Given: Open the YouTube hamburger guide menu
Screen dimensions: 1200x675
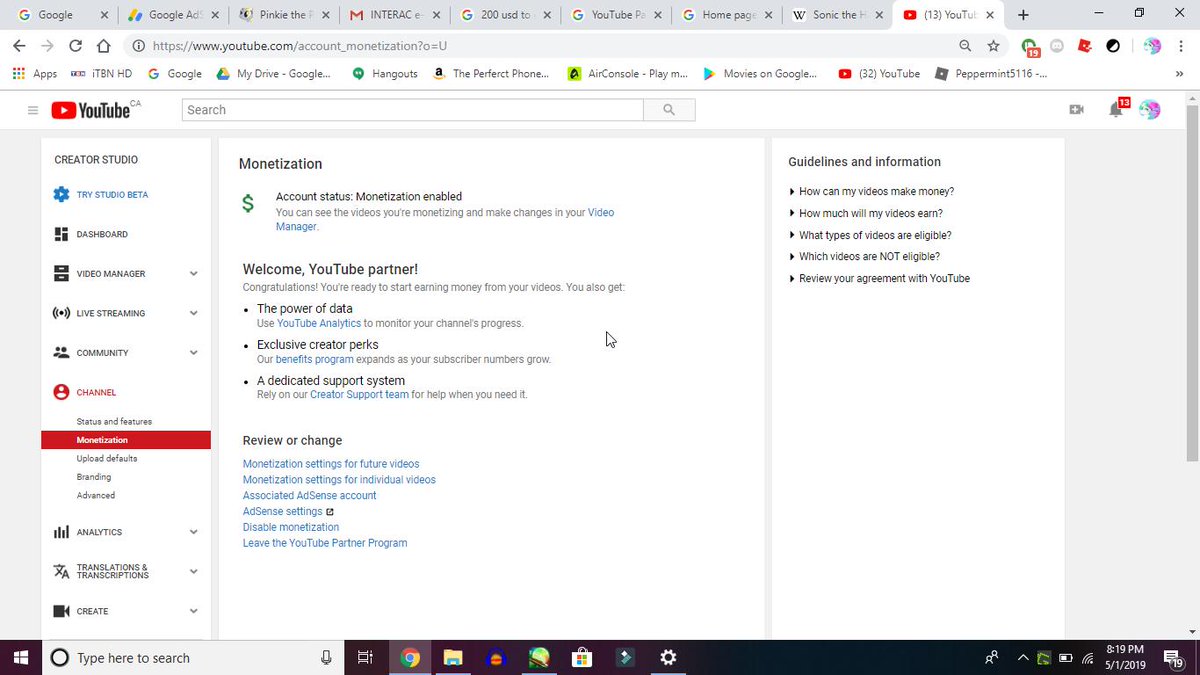Looking at the screenshot, I should (x=33, y=110).
